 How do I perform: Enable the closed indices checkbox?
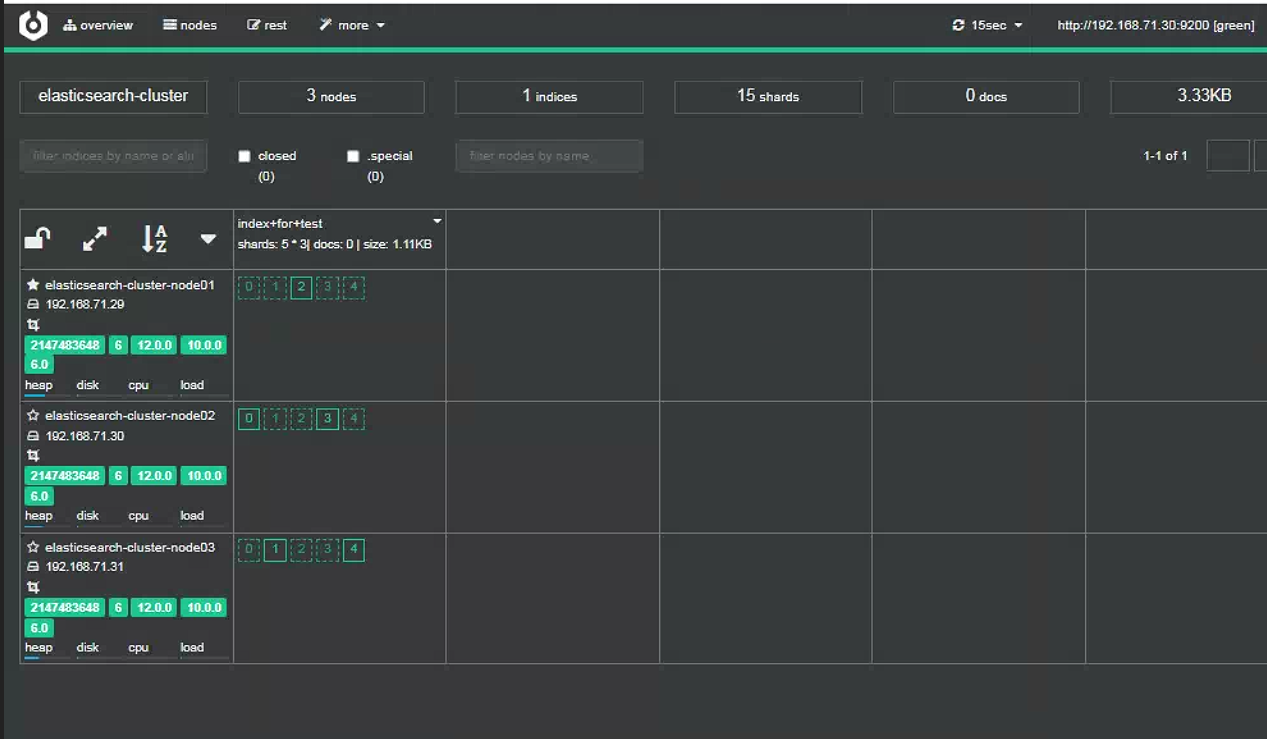click(x=244, y=156)
